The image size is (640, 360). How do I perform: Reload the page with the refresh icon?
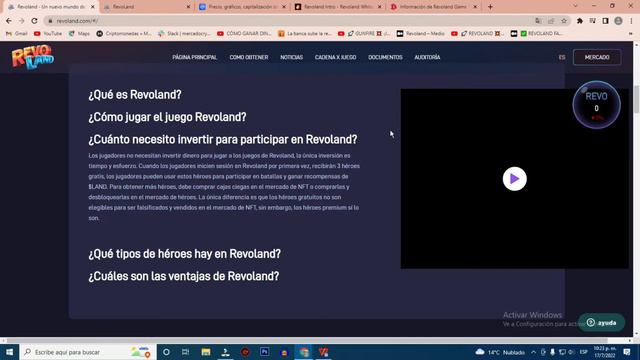(34, 21)
